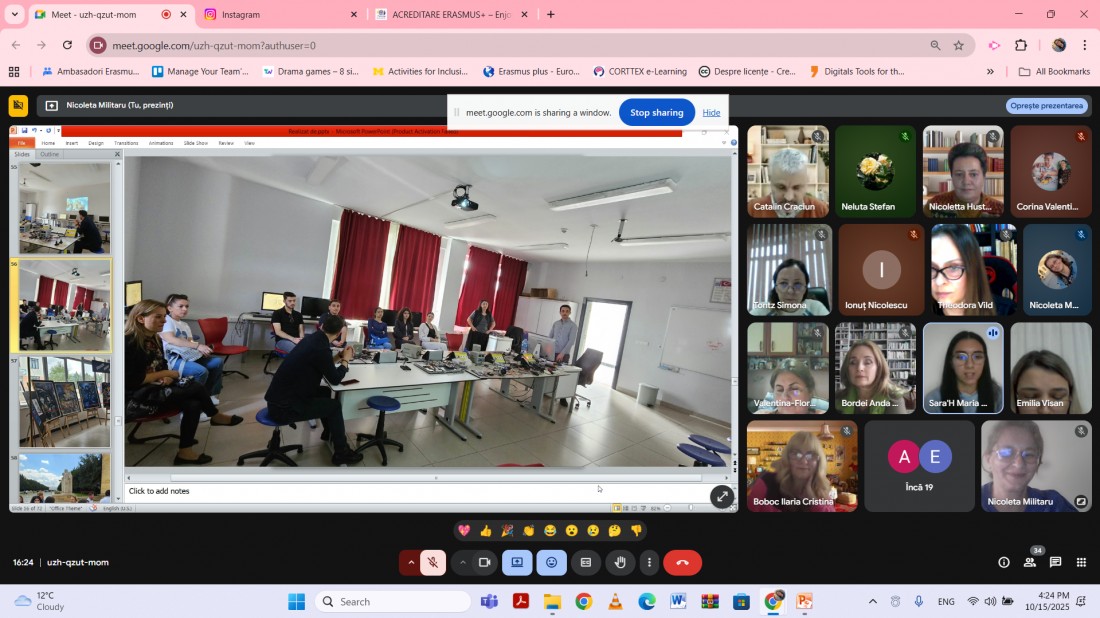The width and height of the screenshot is (1100, 618).
Task: Toggle the emoji reactions bar
Action: pyautogui.click(x=551, y=563)
